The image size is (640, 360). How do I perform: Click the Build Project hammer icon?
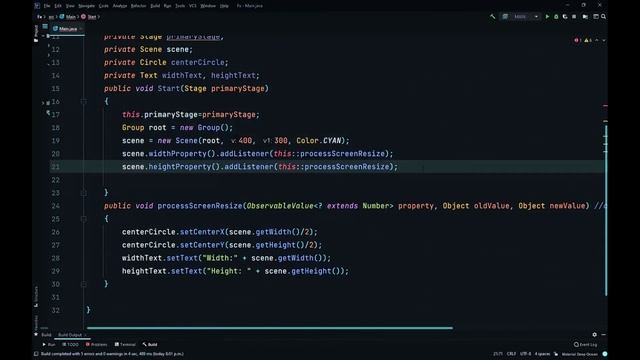[x=493, y=17]
